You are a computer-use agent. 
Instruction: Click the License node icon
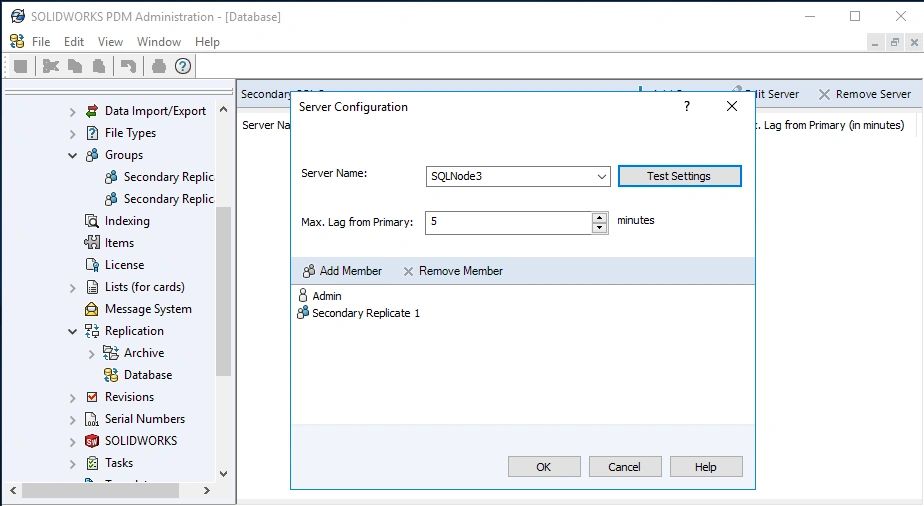[92, 265]
